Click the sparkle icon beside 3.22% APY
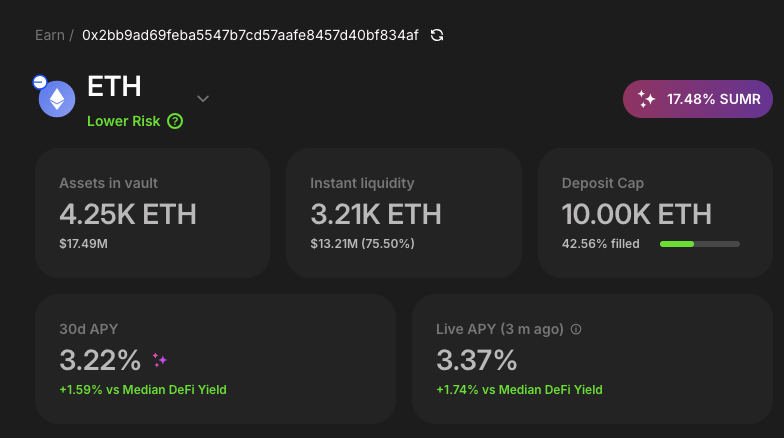The width and height of the screenshot is (784, 438). click(x=159, y=360)
